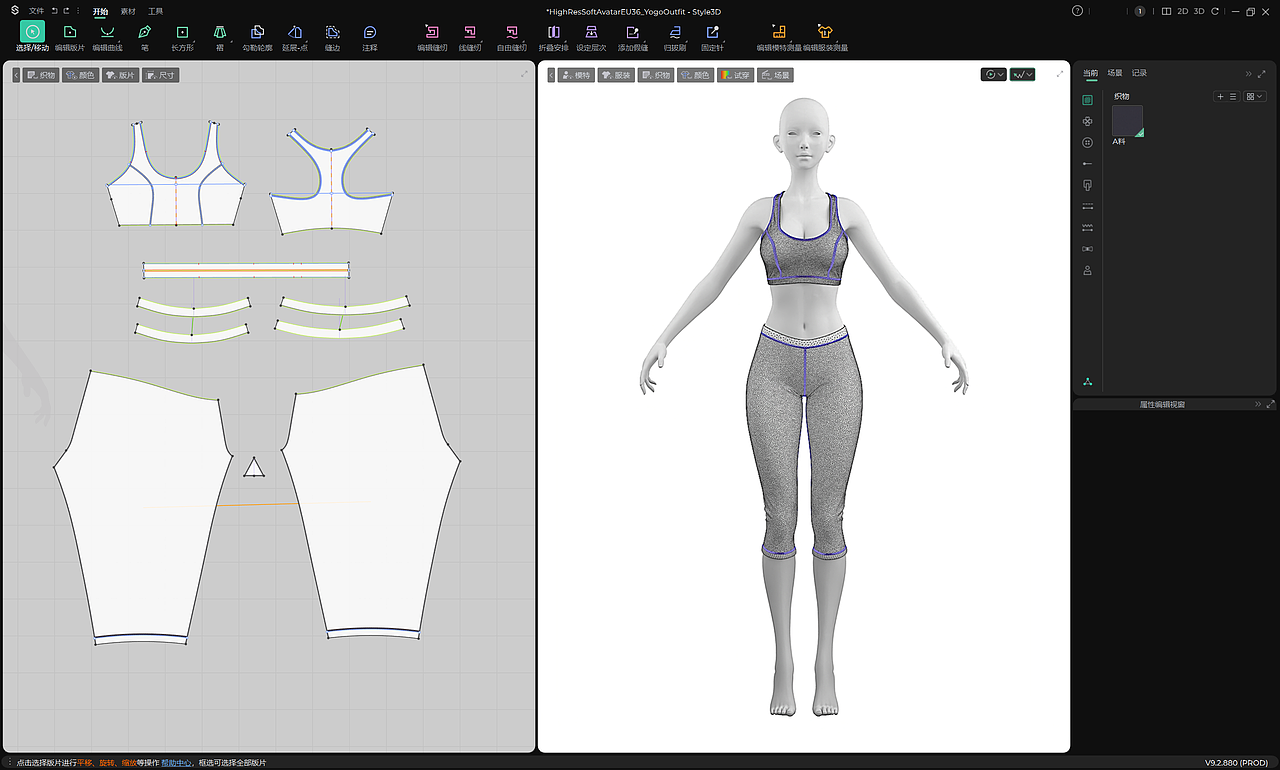
Task: Open the 场景 tab in the right panel
Action: pyautogui.click(x=1114, y=73)
